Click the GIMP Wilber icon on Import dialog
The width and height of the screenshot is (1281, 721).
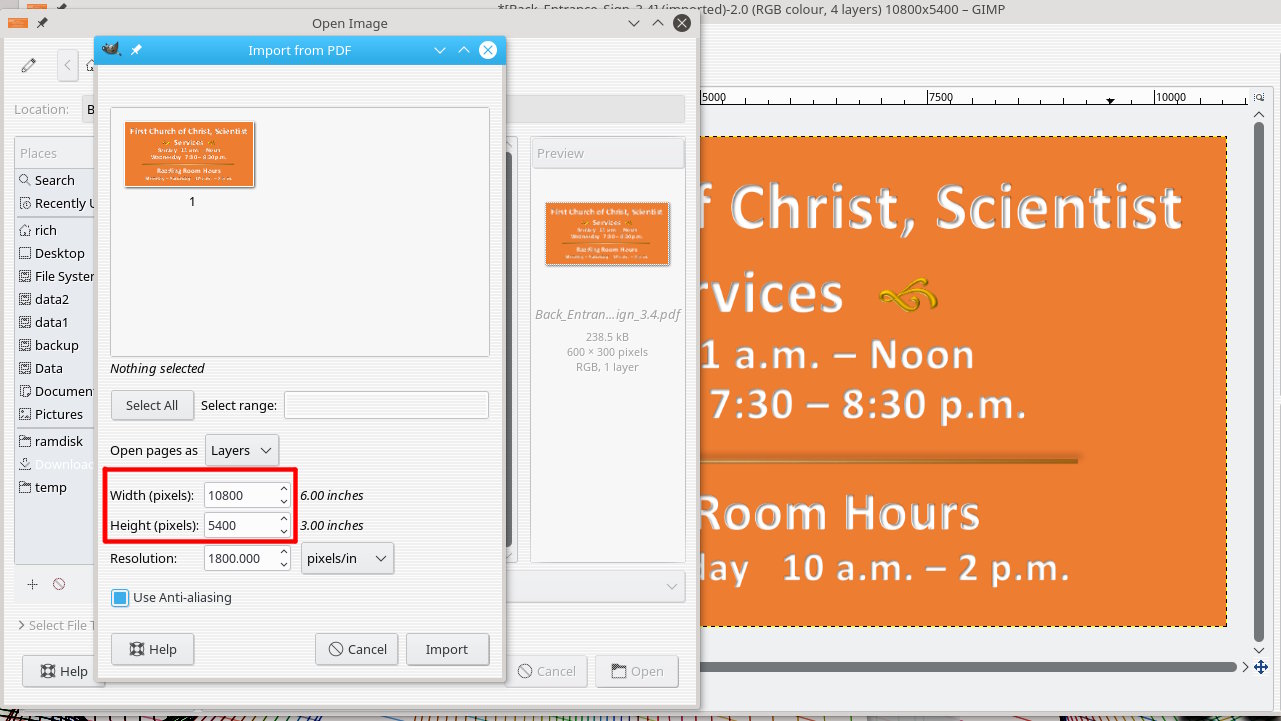point(111,50)
